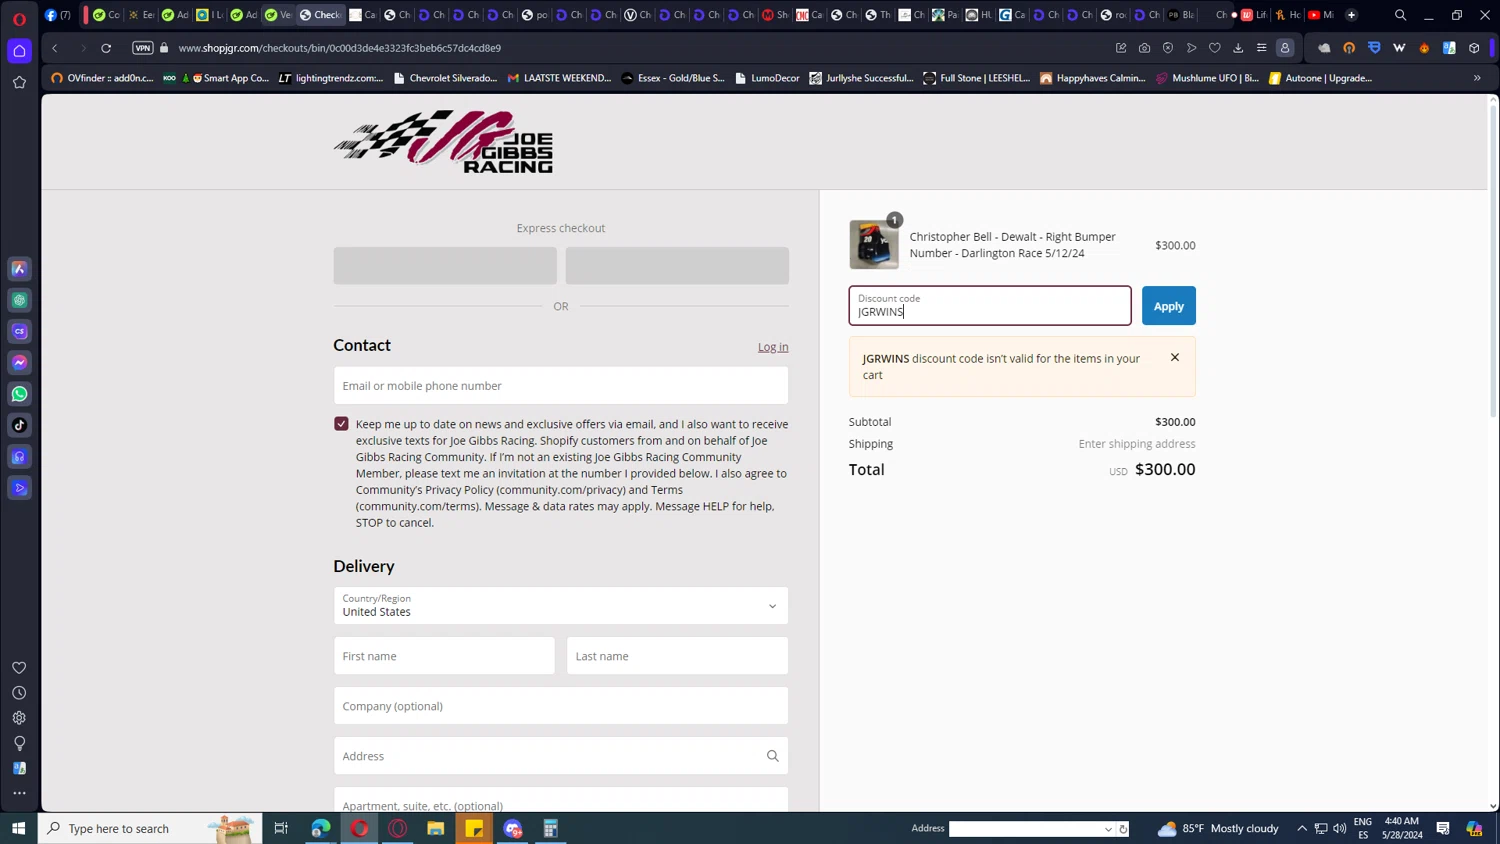Open the search tabs magnifier icon
Image resolution: width=1500 pixels, height=844 pixels.
[x=1401, y=15]
